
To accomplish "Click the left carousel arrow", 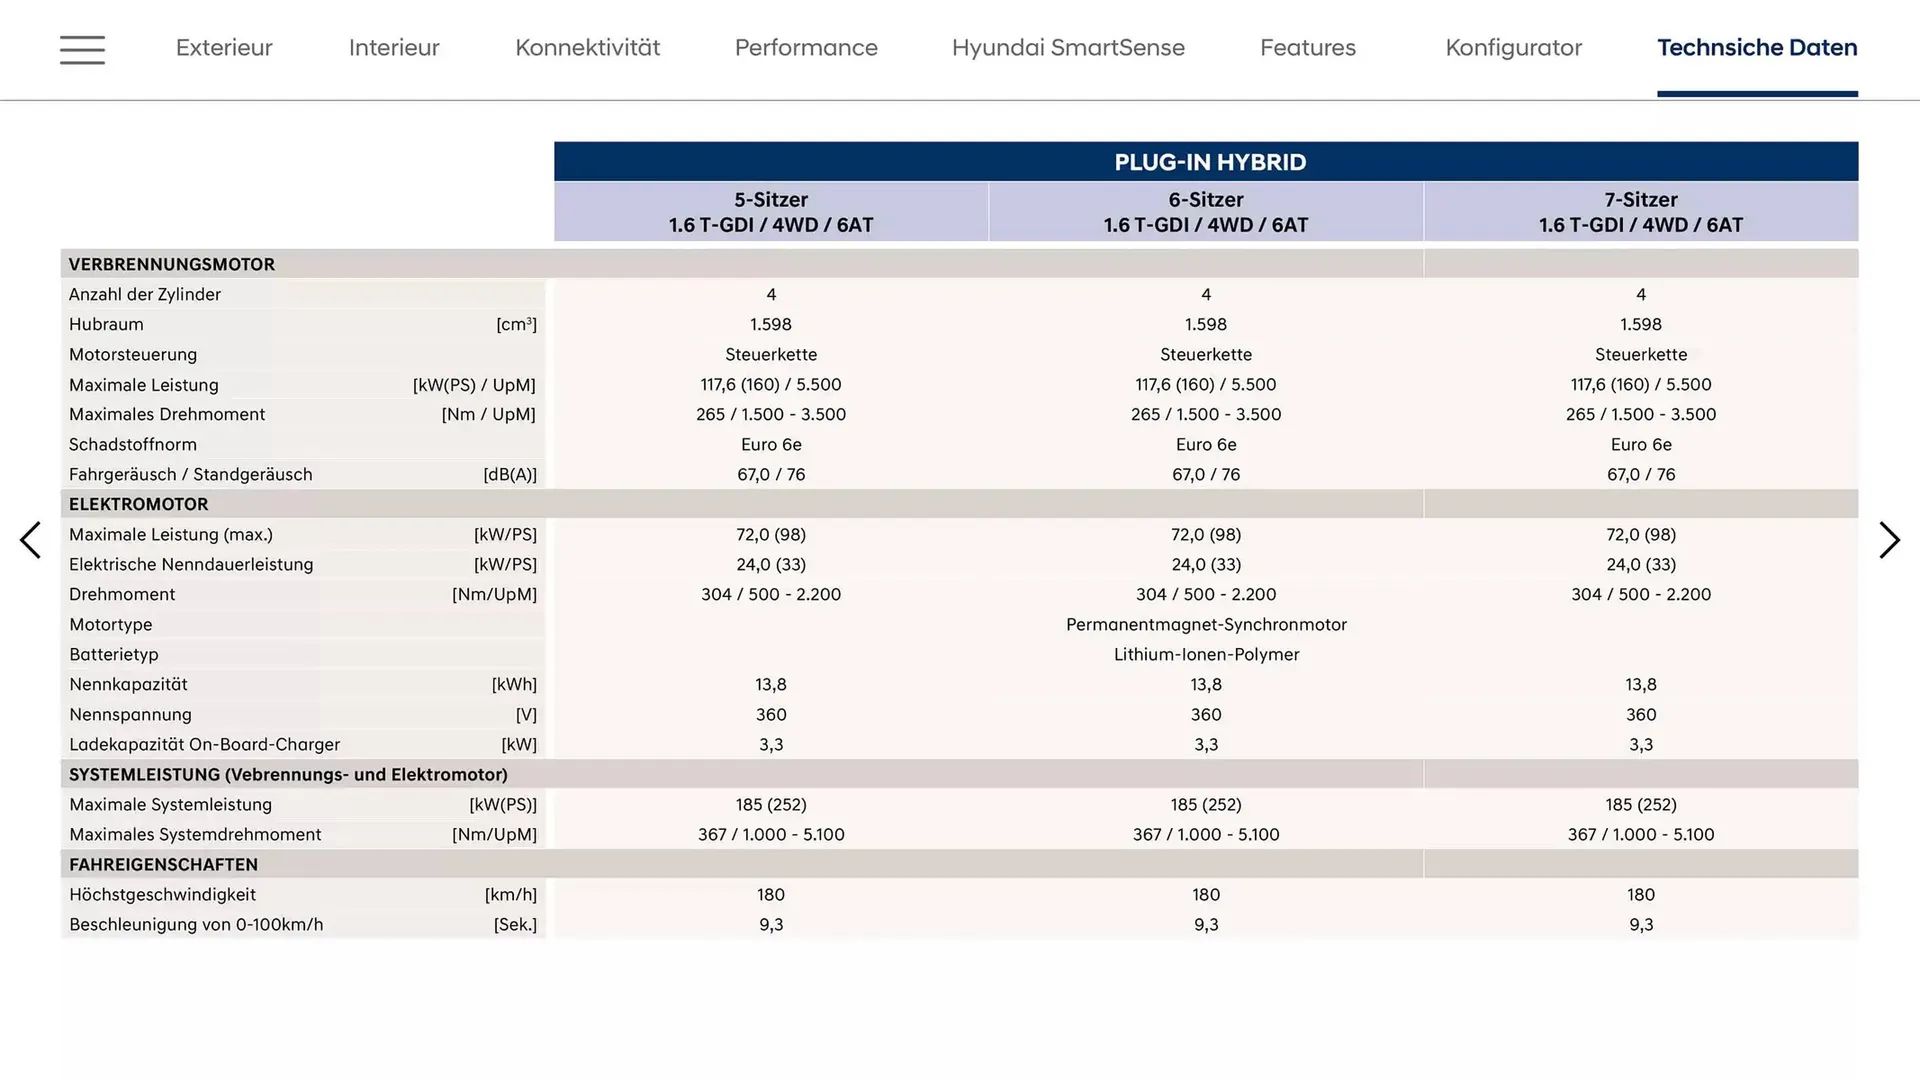I will (x=31, y=540).
